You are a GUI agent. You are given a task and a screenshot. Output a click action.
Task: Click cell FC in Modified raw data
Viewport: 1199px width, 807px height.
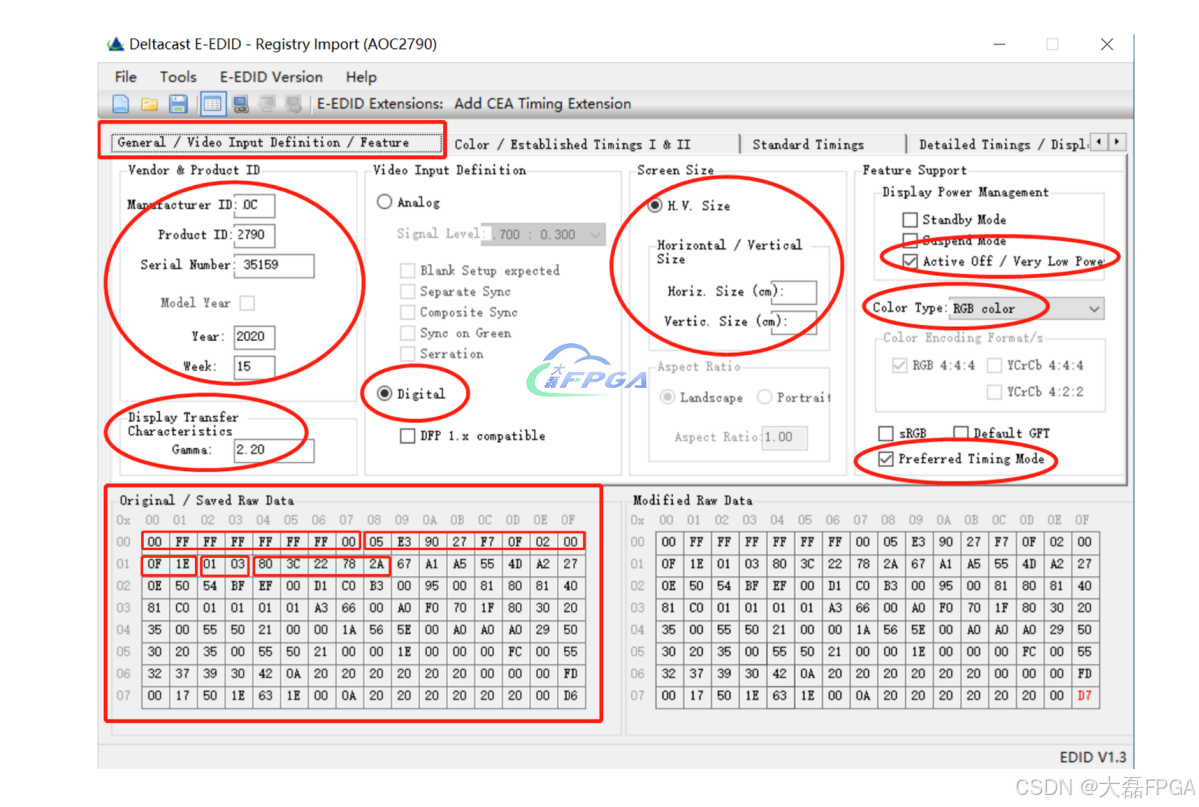tap(1029, 652)
